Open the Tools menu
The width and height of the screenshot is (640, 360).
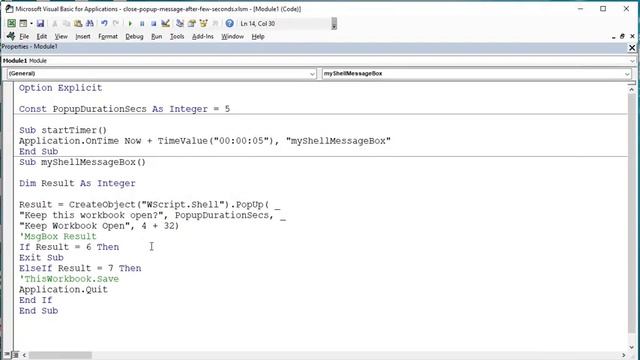click(177, 36)
